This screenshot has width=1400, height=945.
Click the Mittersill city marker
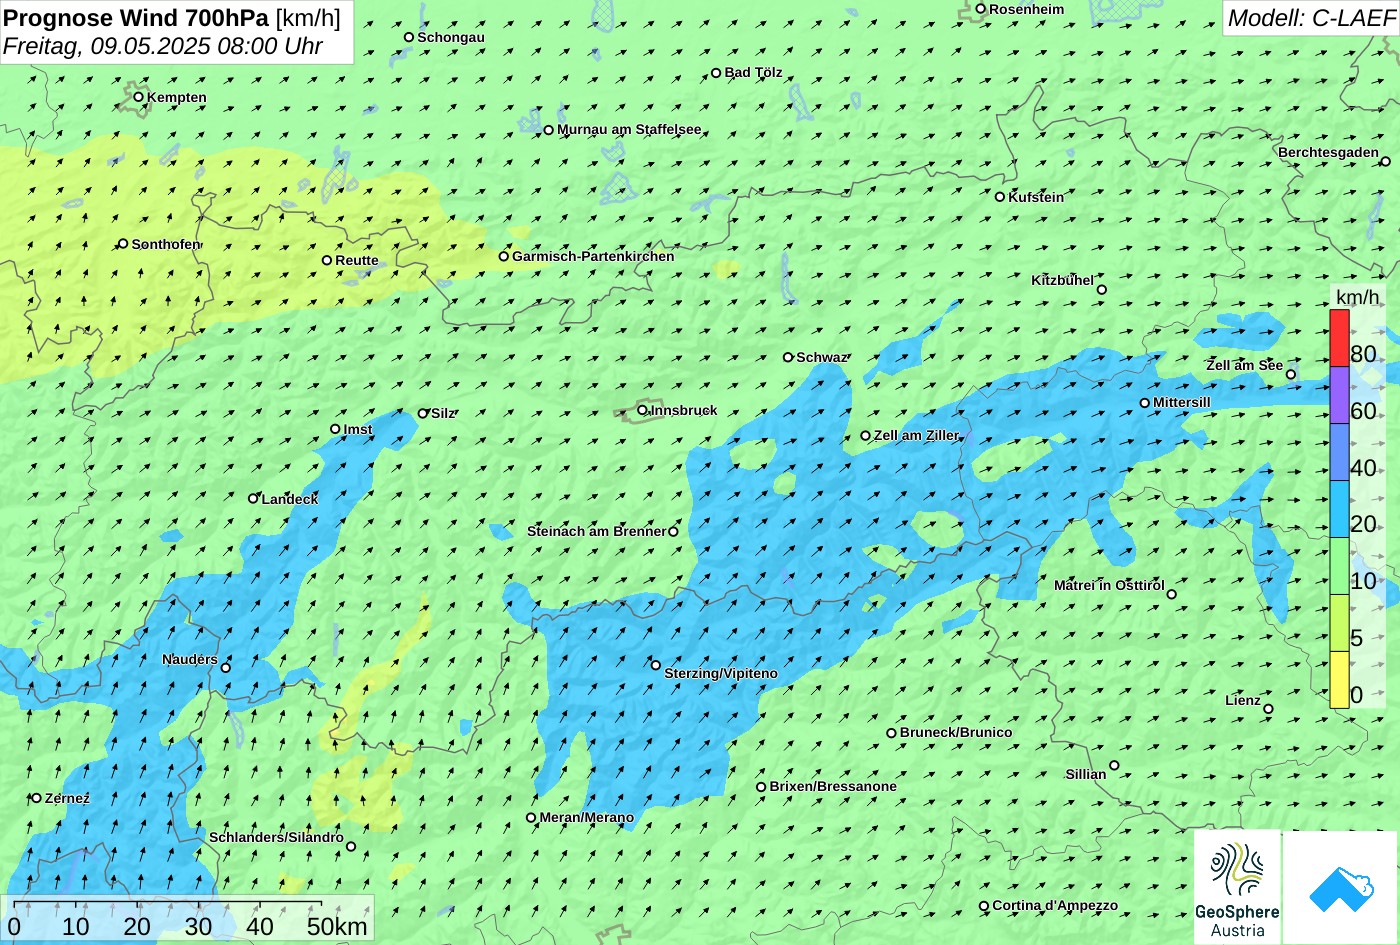1145,403
